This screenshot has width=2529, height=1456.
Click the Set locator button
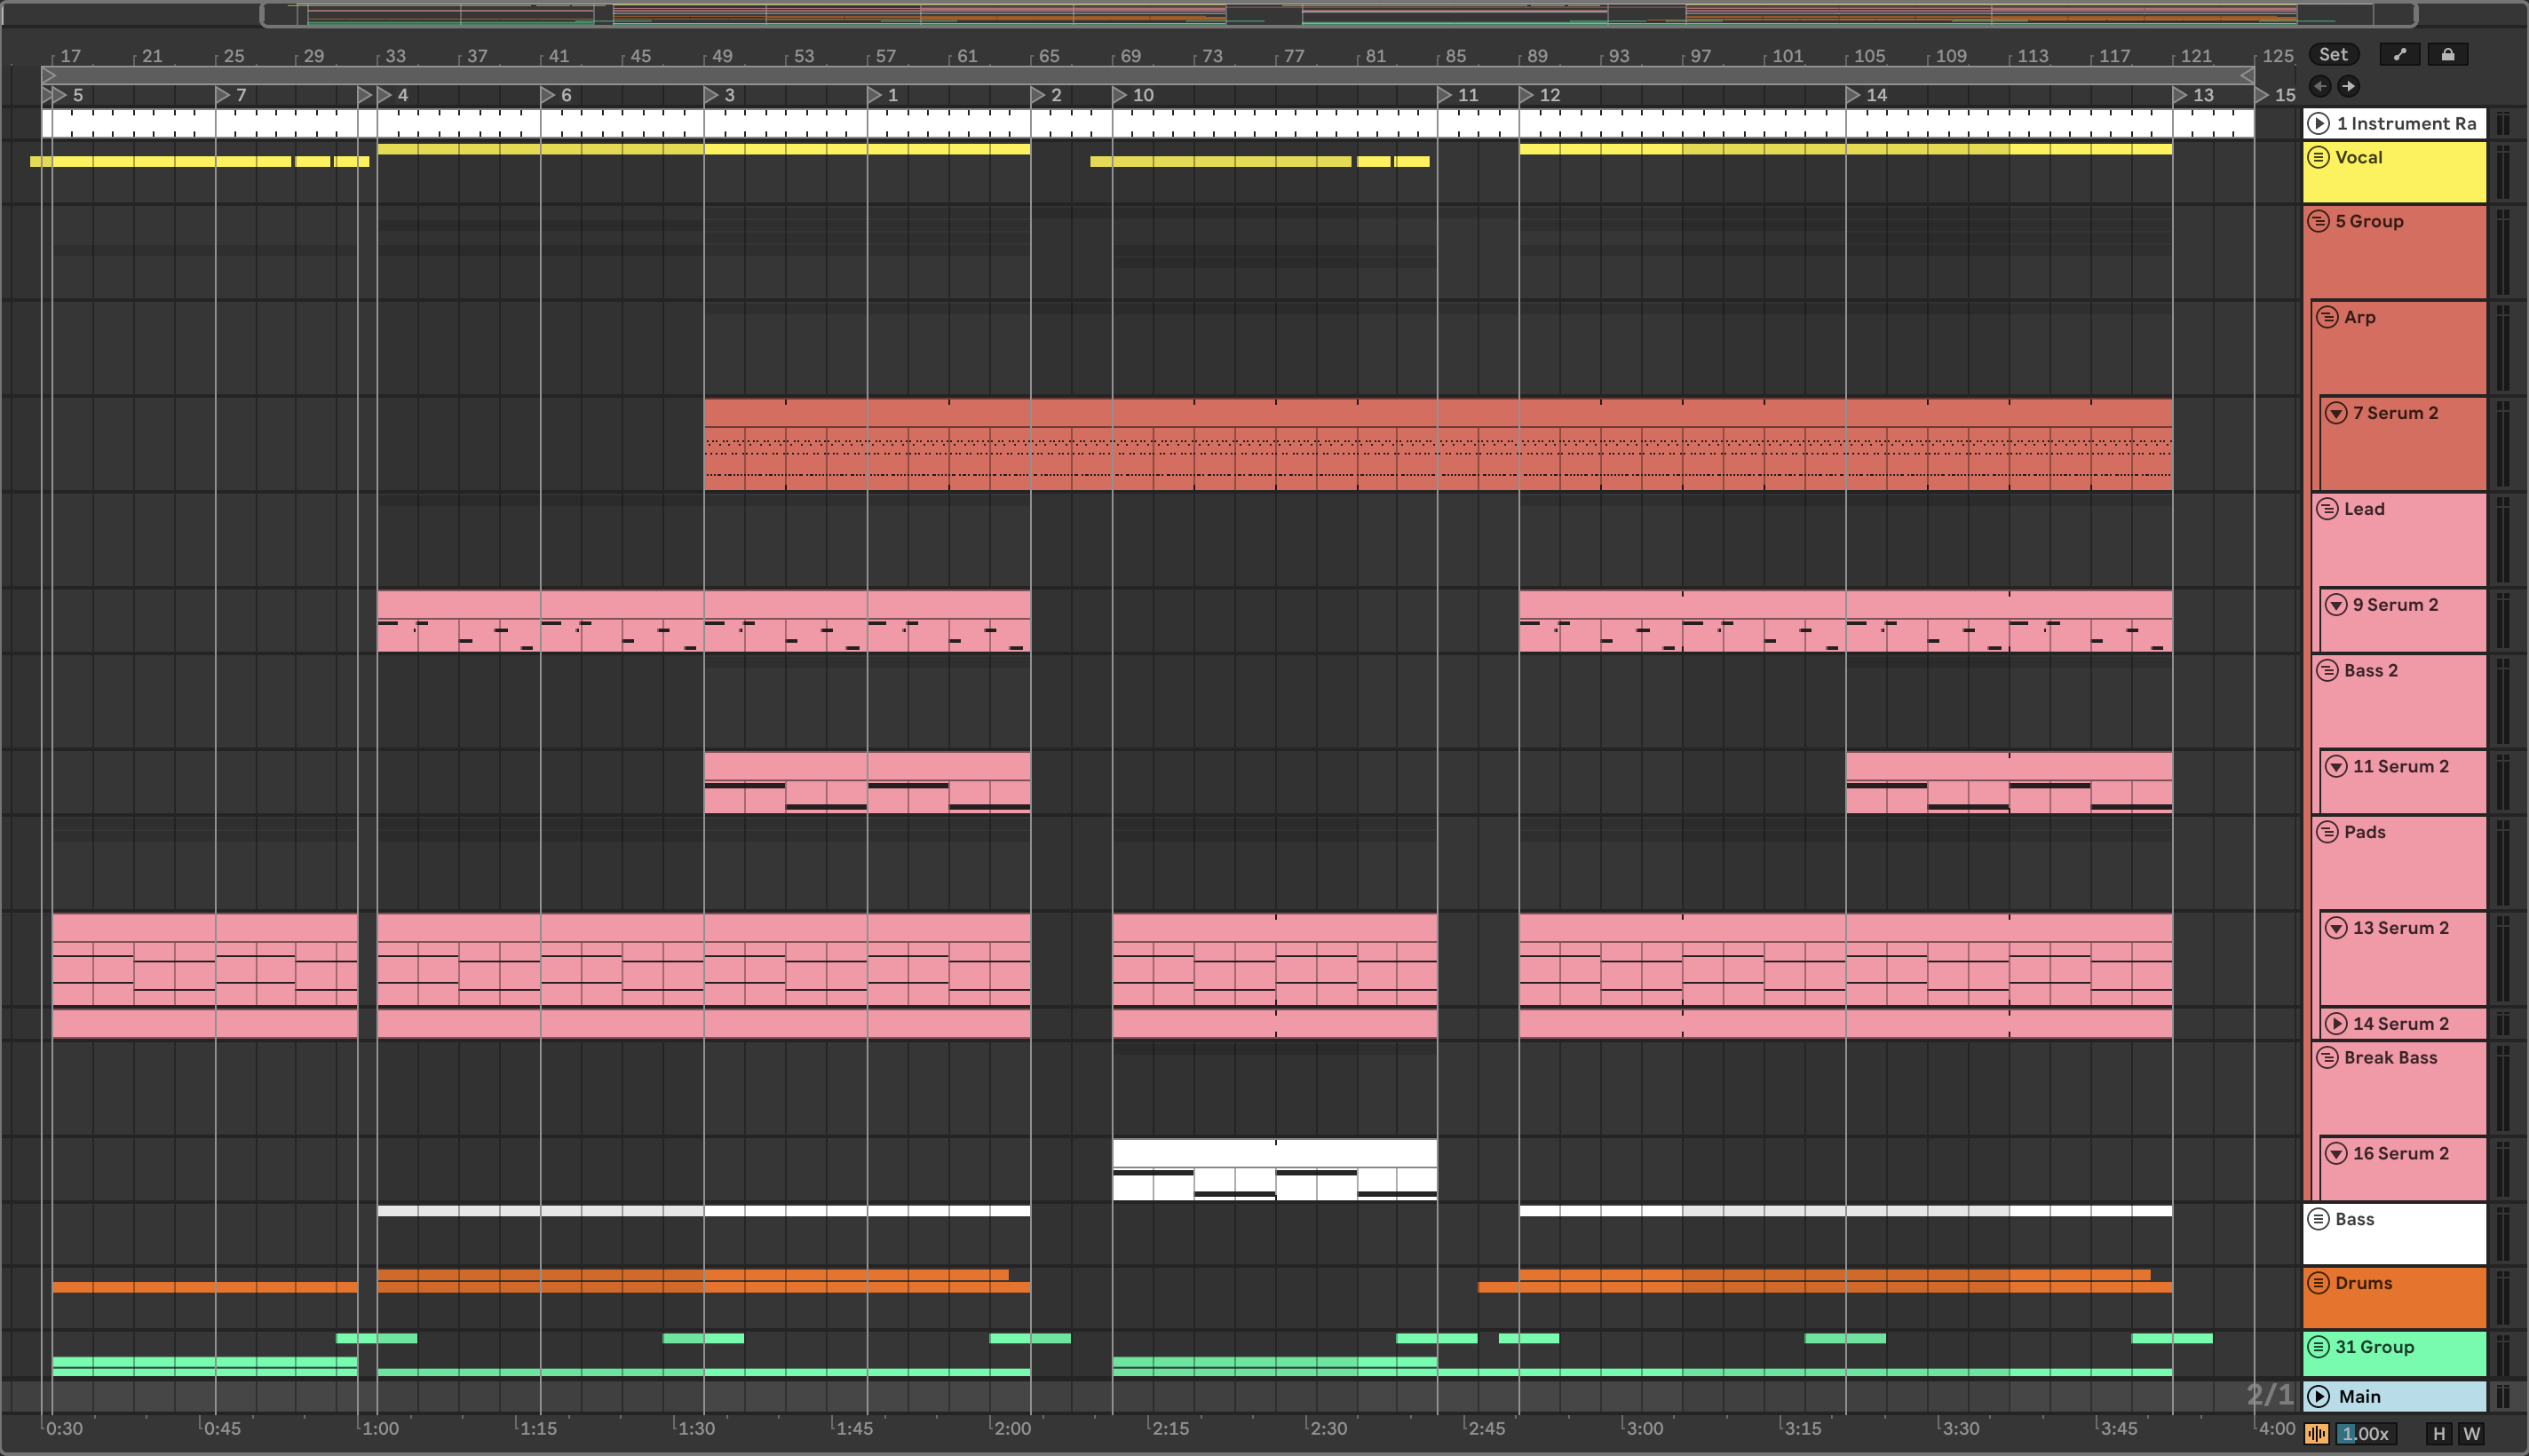click(2333, 55)
